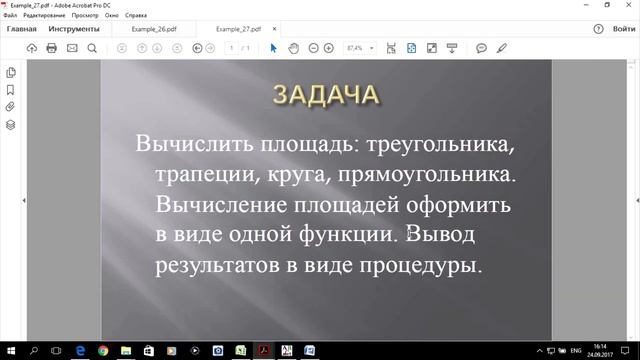The width and height of the screenshot is (640, 360).
Task: Add a comment speech bubble
Action: [x=482, y=48]
